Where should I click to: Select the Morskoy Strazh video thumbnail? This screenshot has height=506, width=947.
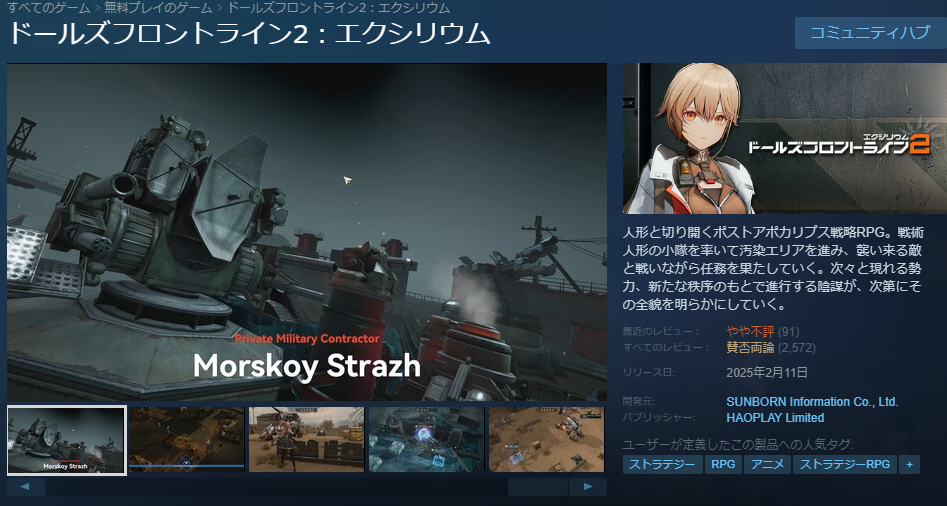click(66, 440)
